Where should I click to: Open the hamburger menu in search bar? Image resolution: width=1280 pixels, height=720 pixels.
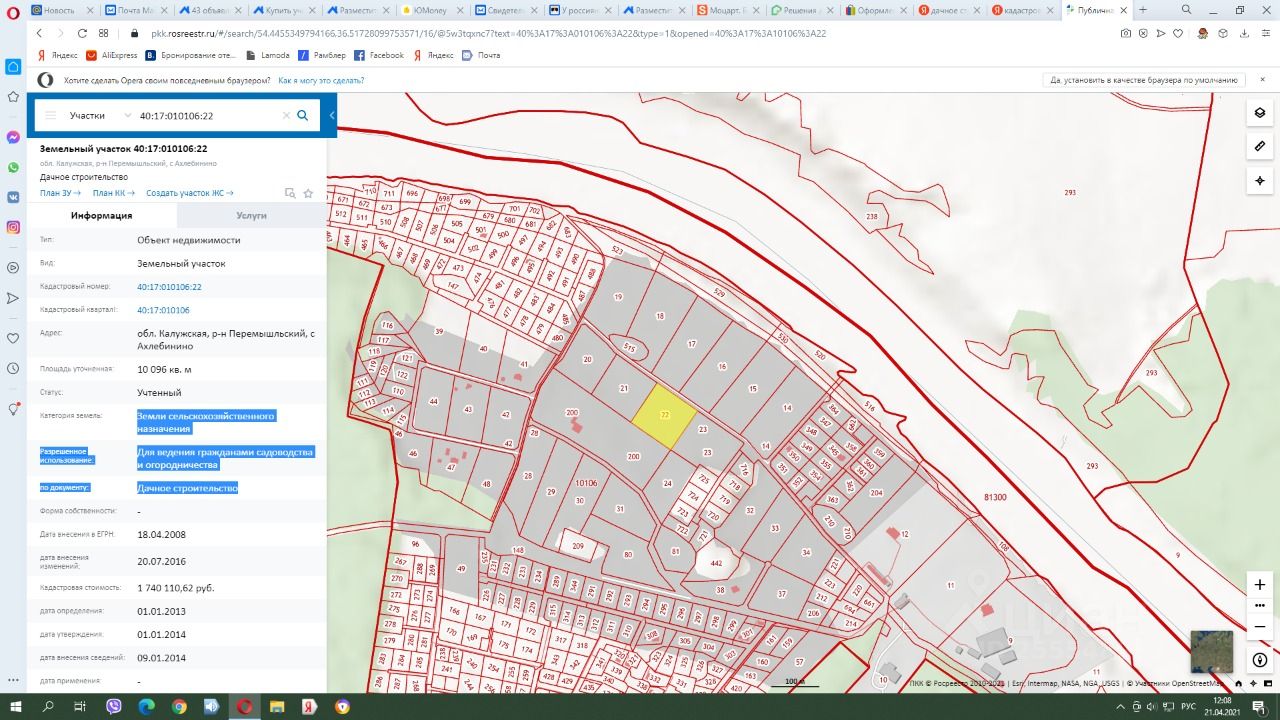coord(51,115)
